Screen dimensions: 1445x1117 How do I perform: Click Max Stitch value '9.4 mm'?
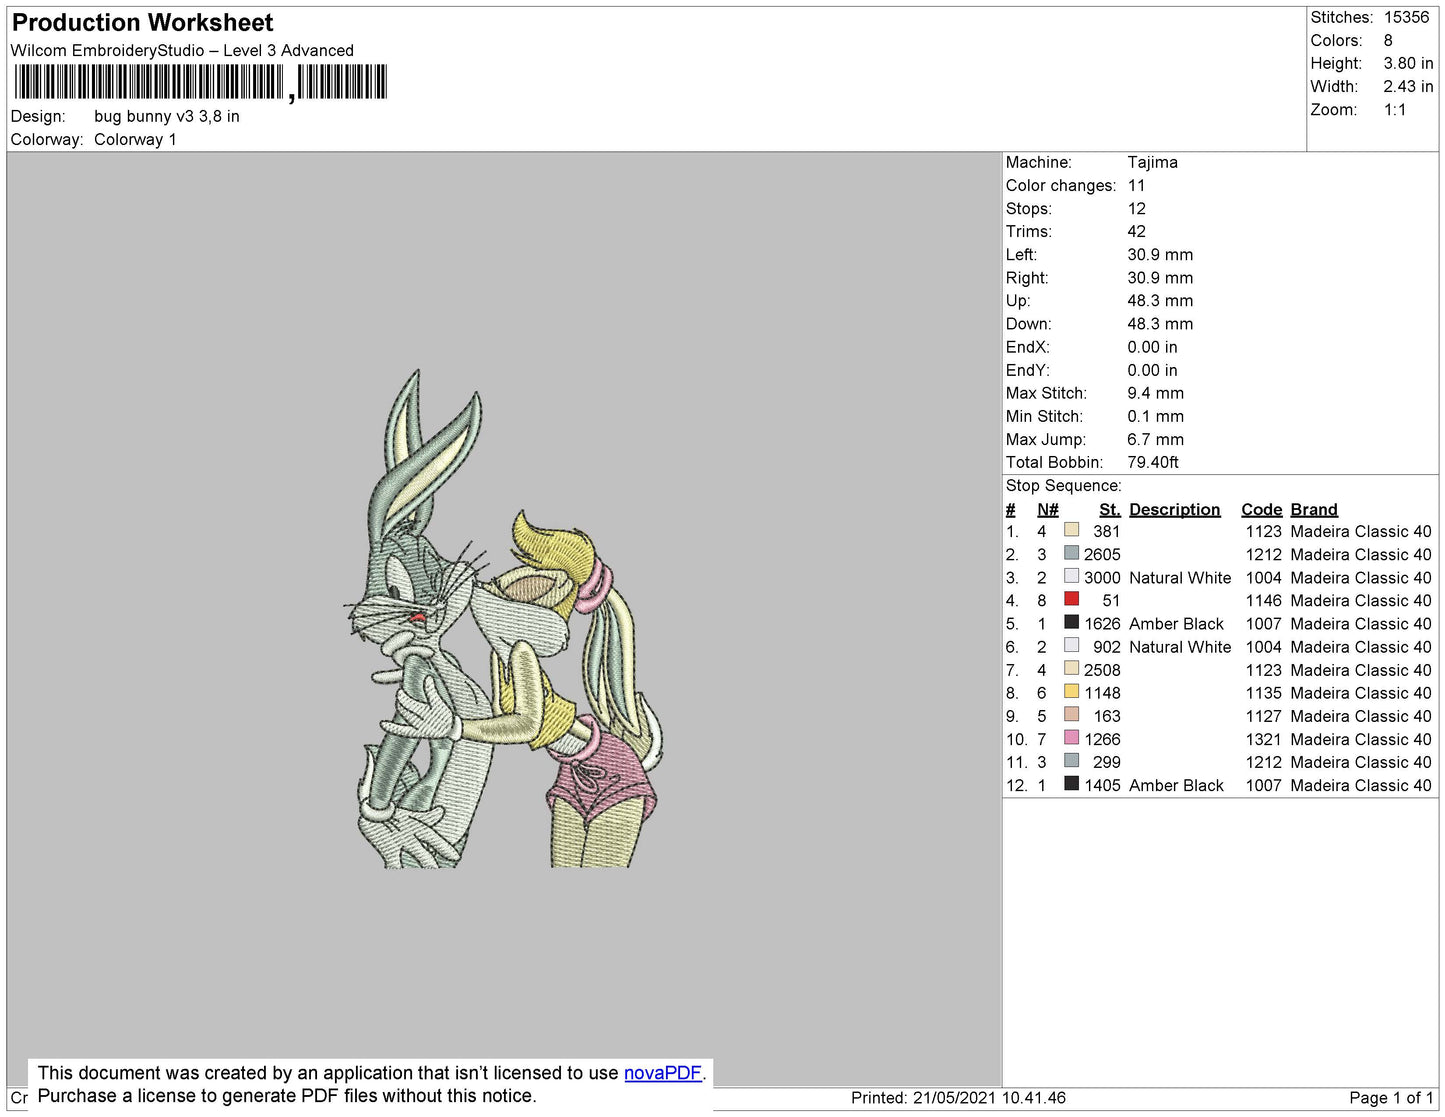(x=1155, y=393)
